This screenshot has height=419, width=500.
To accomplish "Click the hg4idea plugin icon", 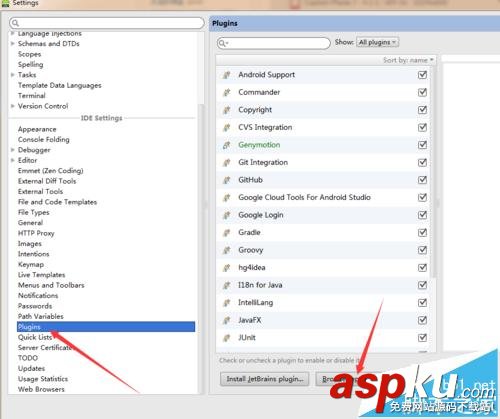I will click(227, 268).
